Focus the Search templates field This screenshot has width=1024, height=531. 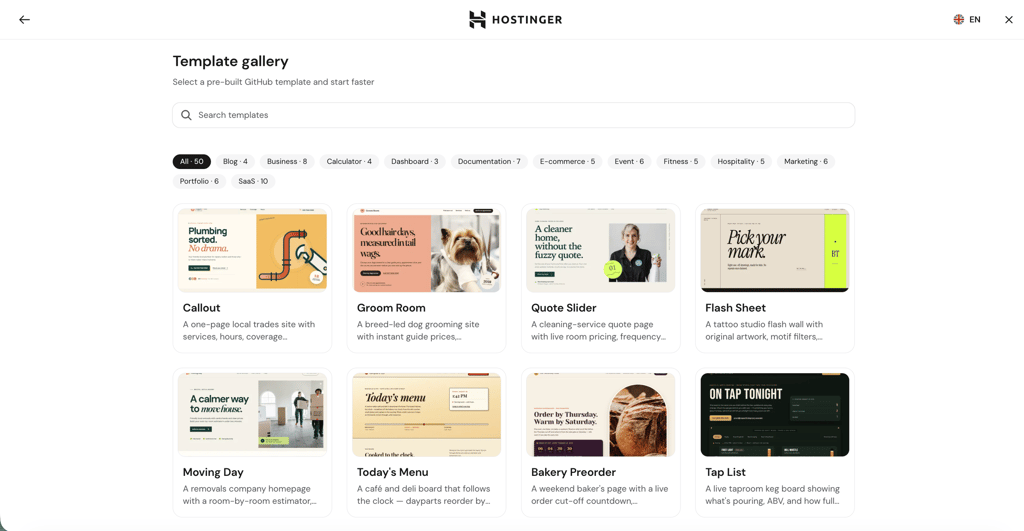click(x=513, y=115)
